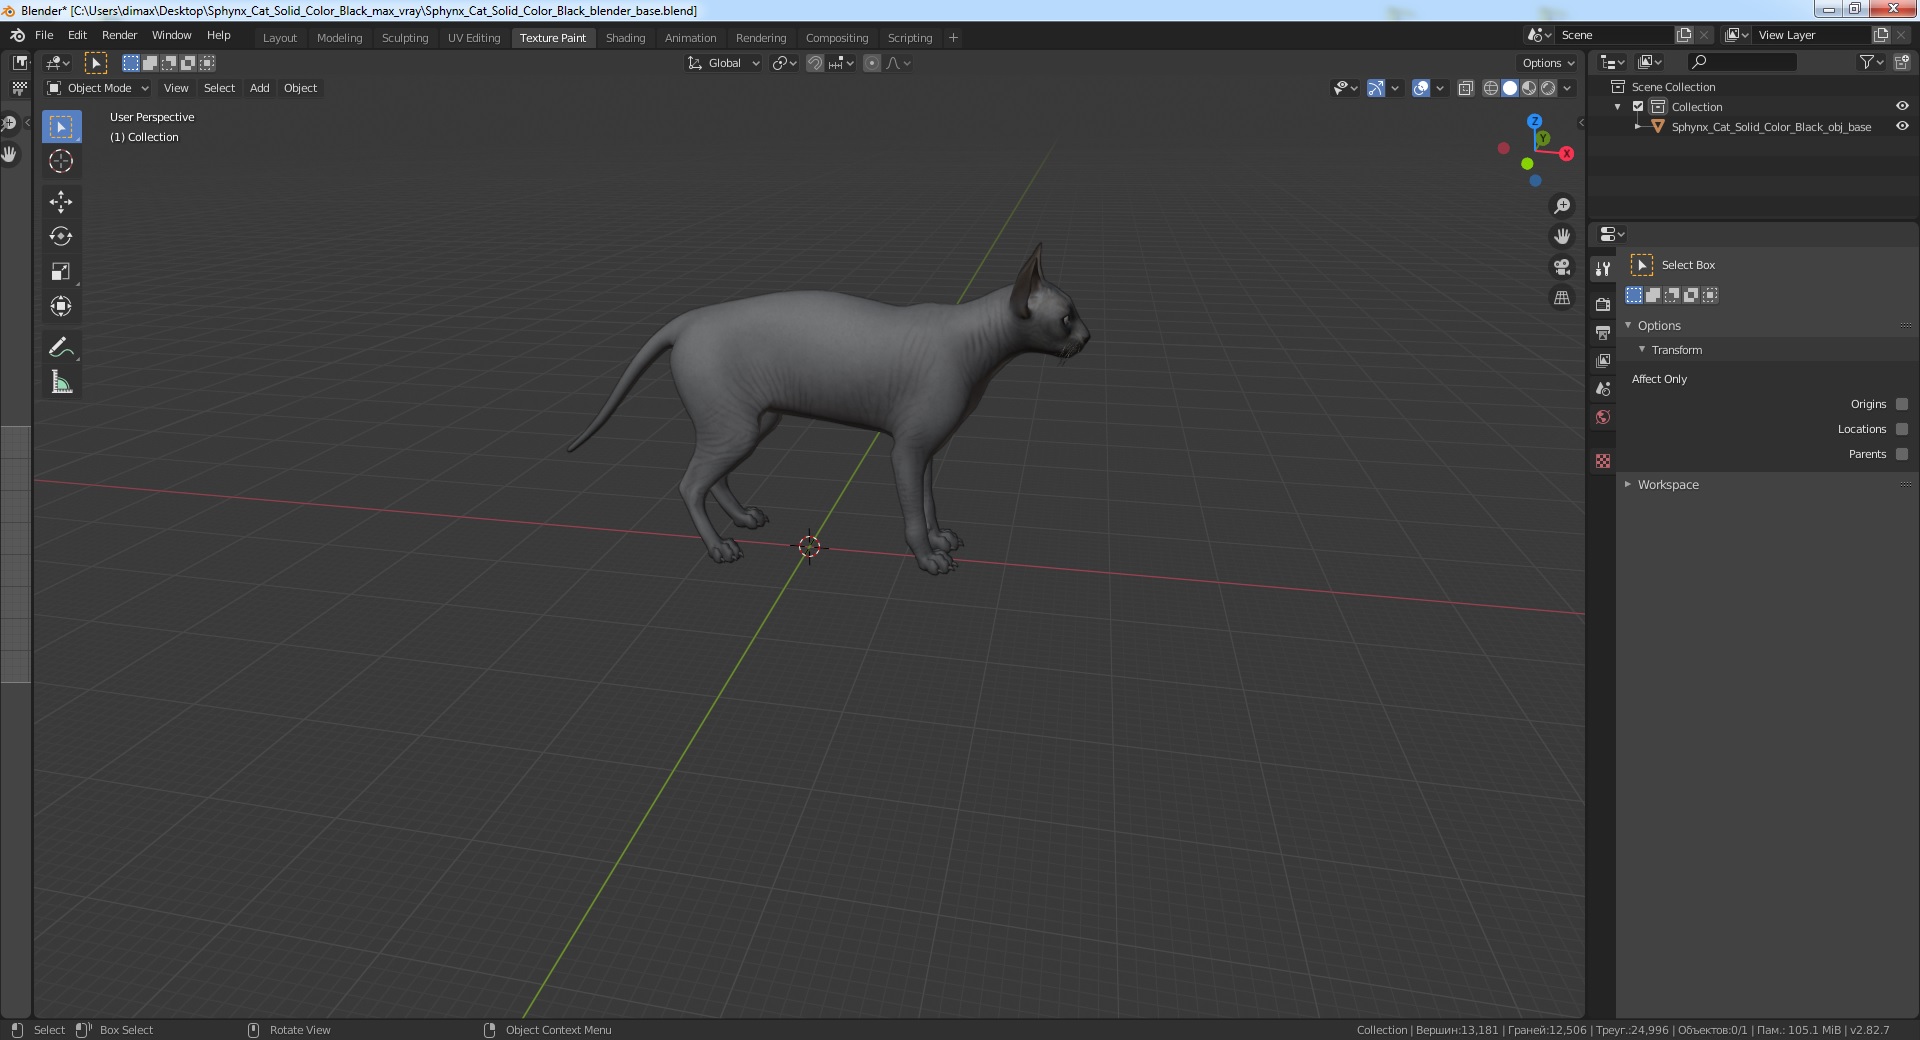Open Global transform orientation dropdown

[x=724, y=63]
